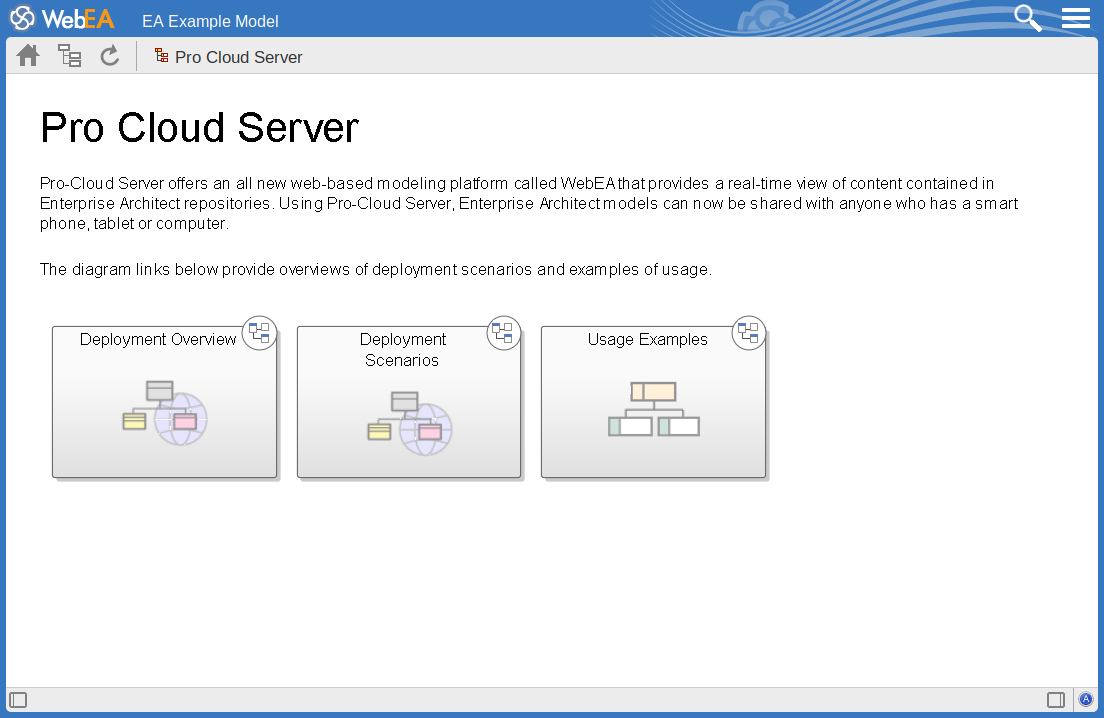Toggle the left panel from the status bar
Image resolution: width=1104 pixels, height=718 pixels.
pos(17,699)
